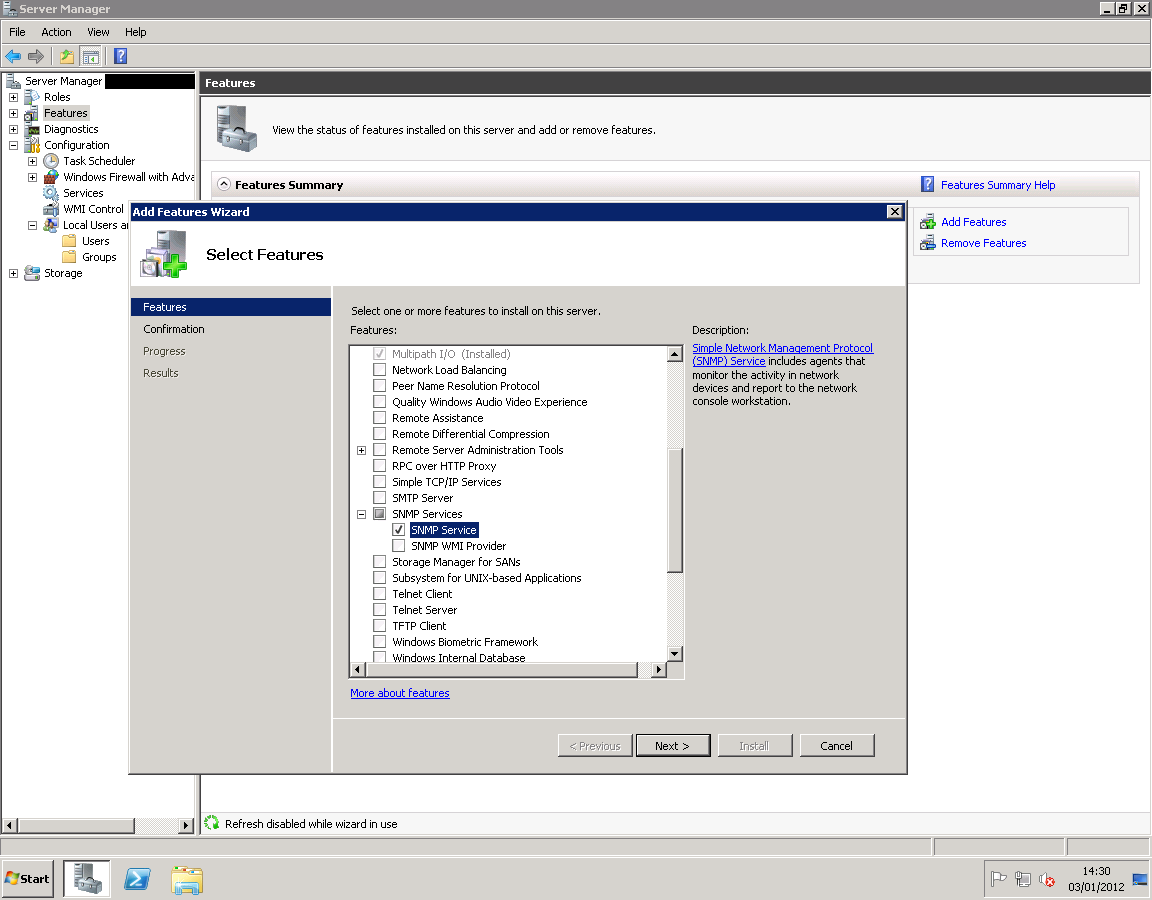Image resolution: width=1152 pixels, height=900 pixels.
Task: Expand the Diagnostics tree node
Action: coord(13,129)
